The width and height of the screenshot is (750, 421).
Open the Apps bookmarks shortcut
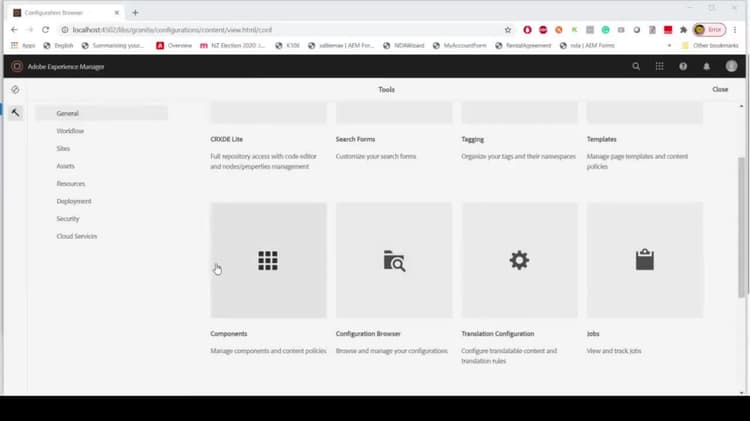tap(23, 45)
